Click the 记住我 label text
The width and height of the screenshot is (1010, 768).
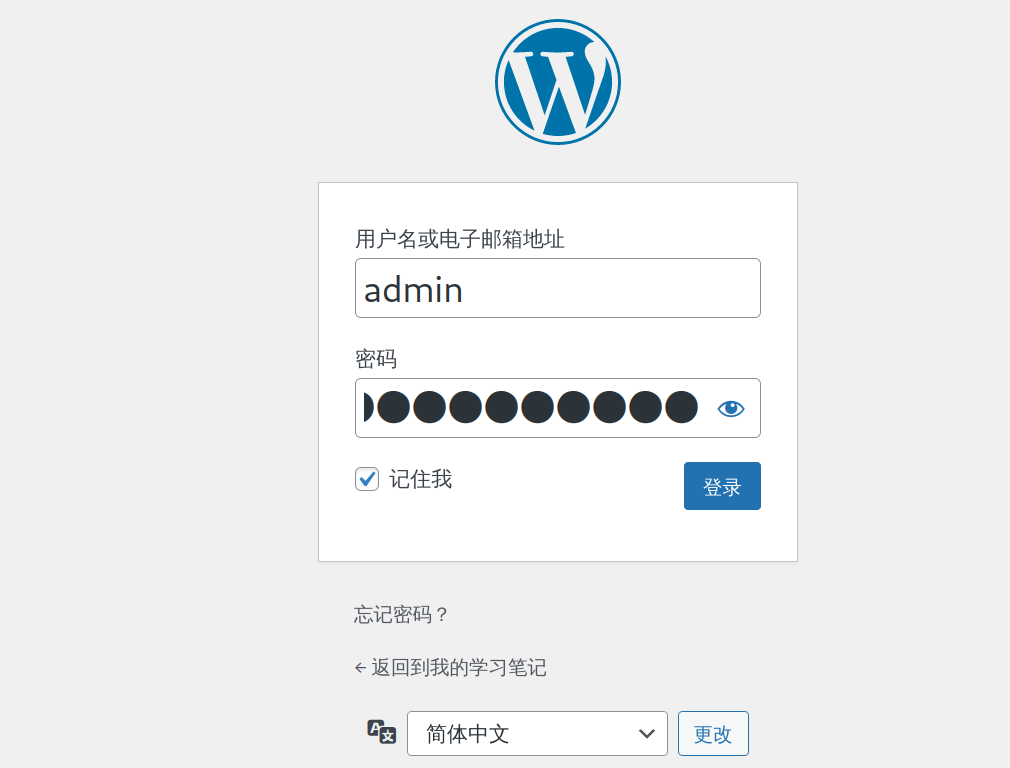(x=420, y=480)
